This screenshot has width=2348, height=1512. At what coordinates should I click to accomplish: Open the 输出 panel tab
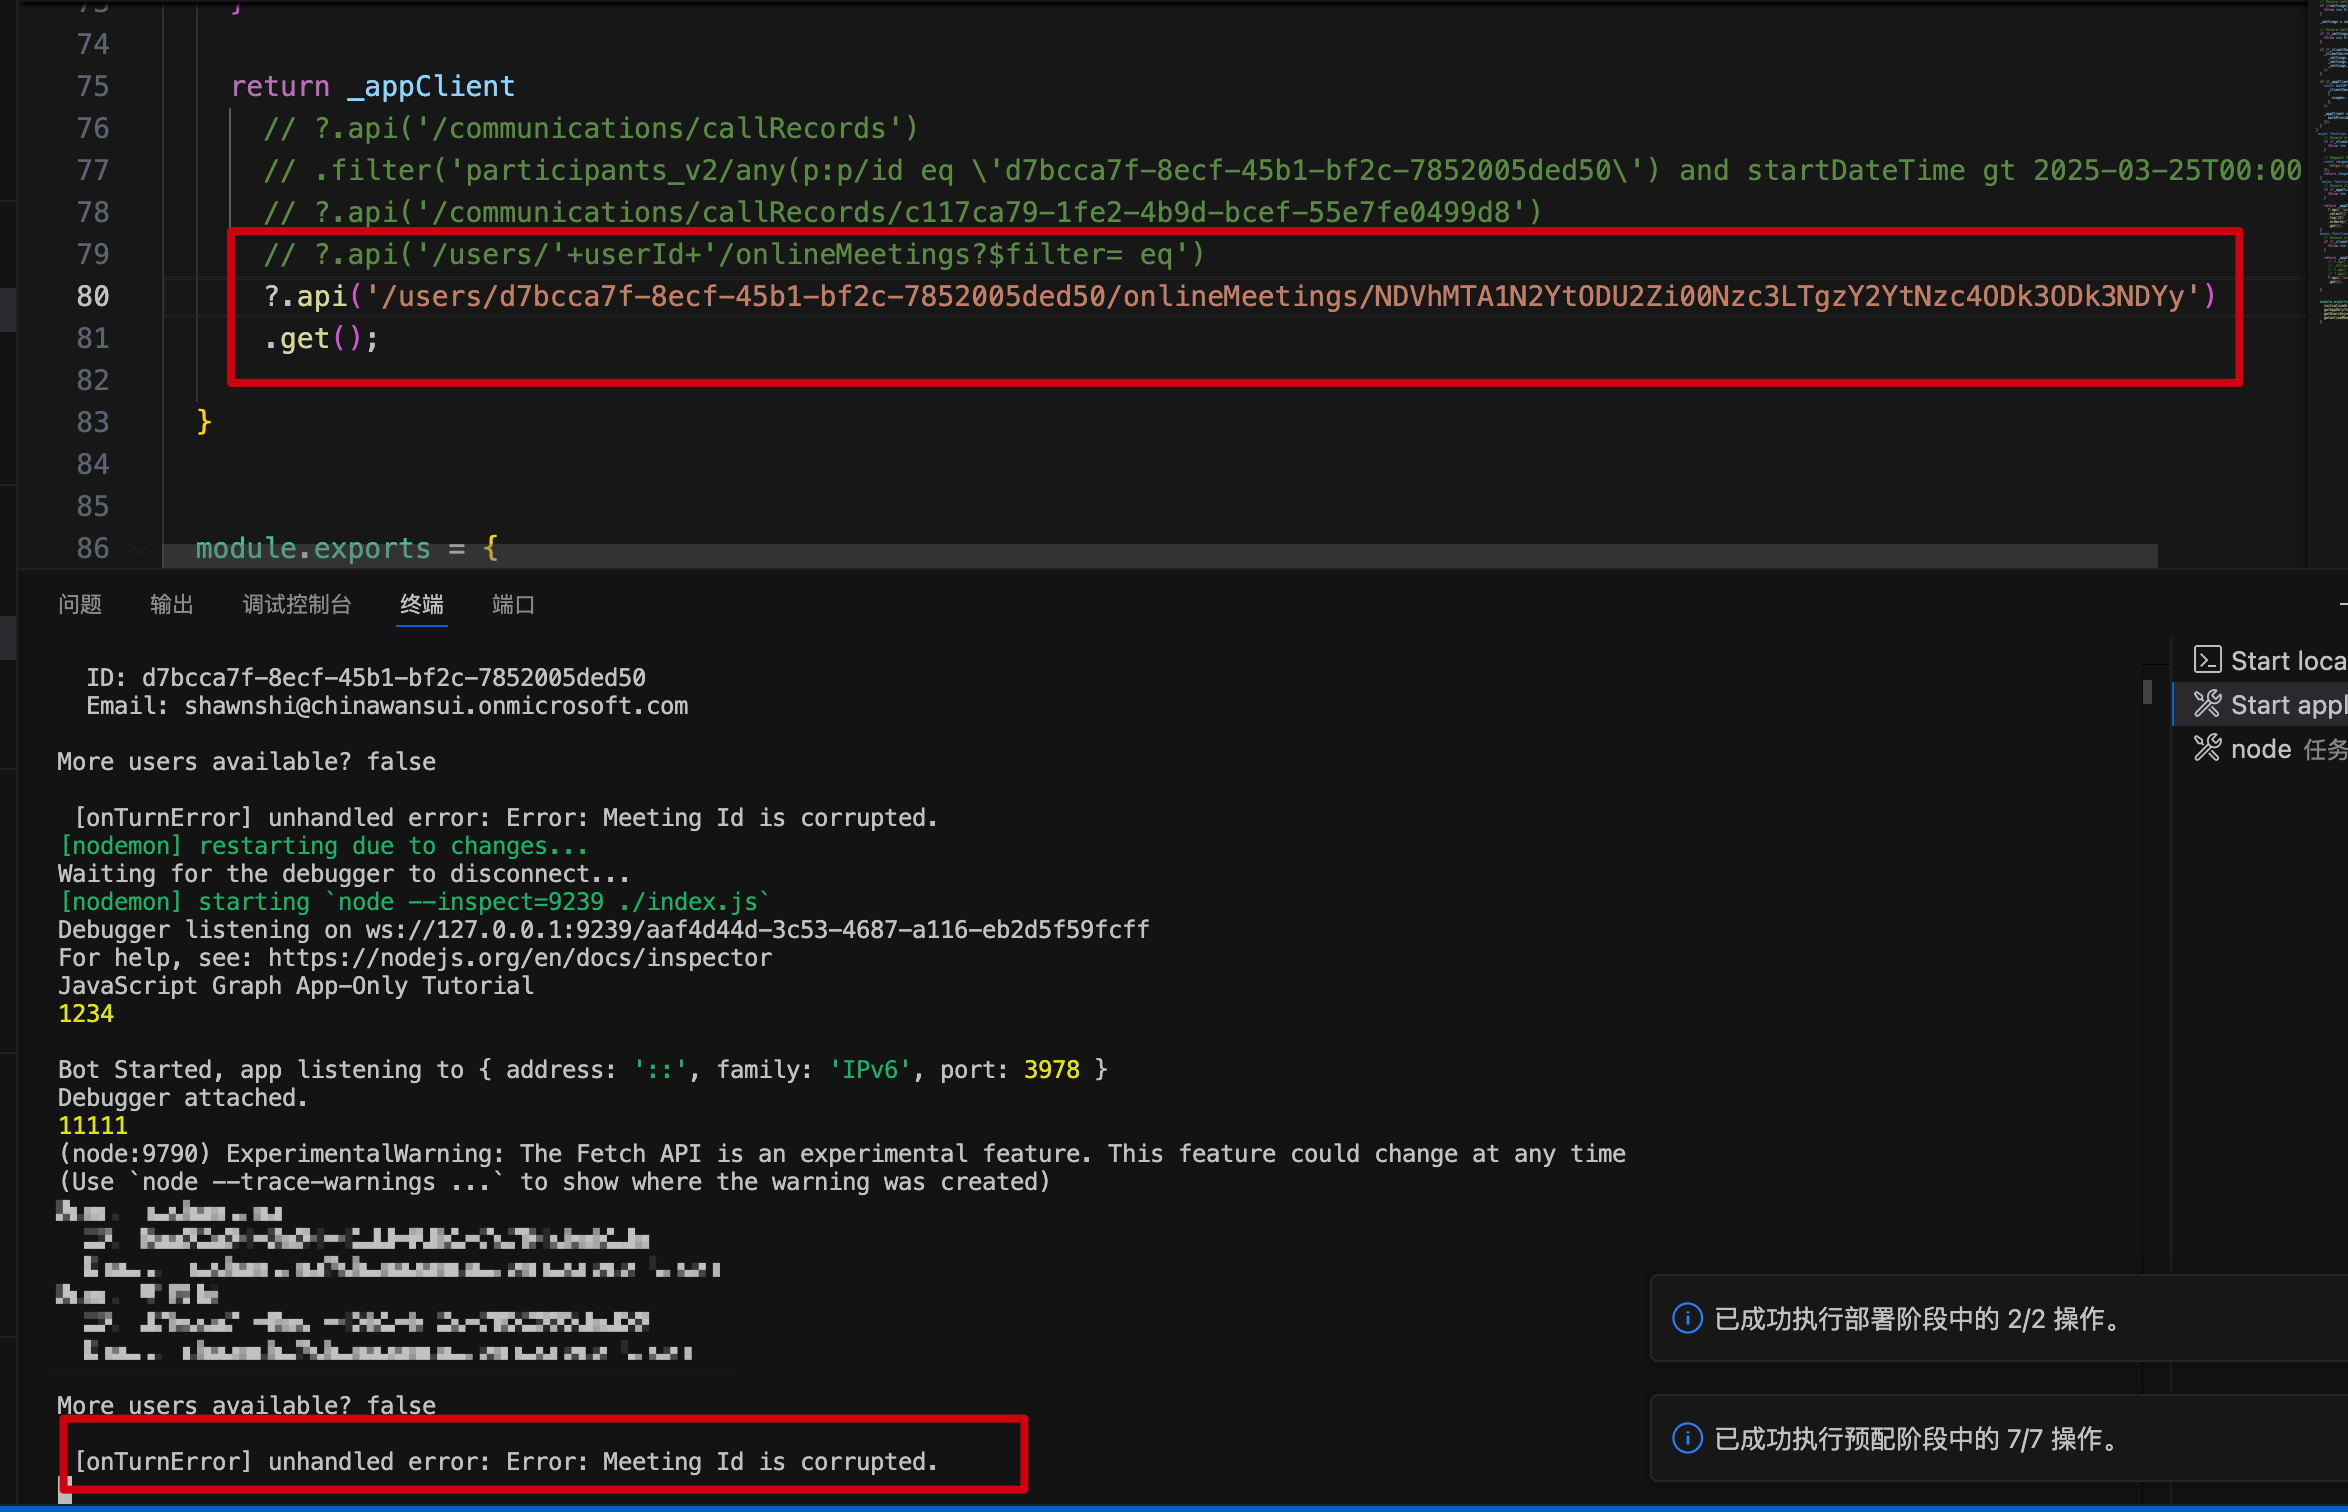coord(171,604)
